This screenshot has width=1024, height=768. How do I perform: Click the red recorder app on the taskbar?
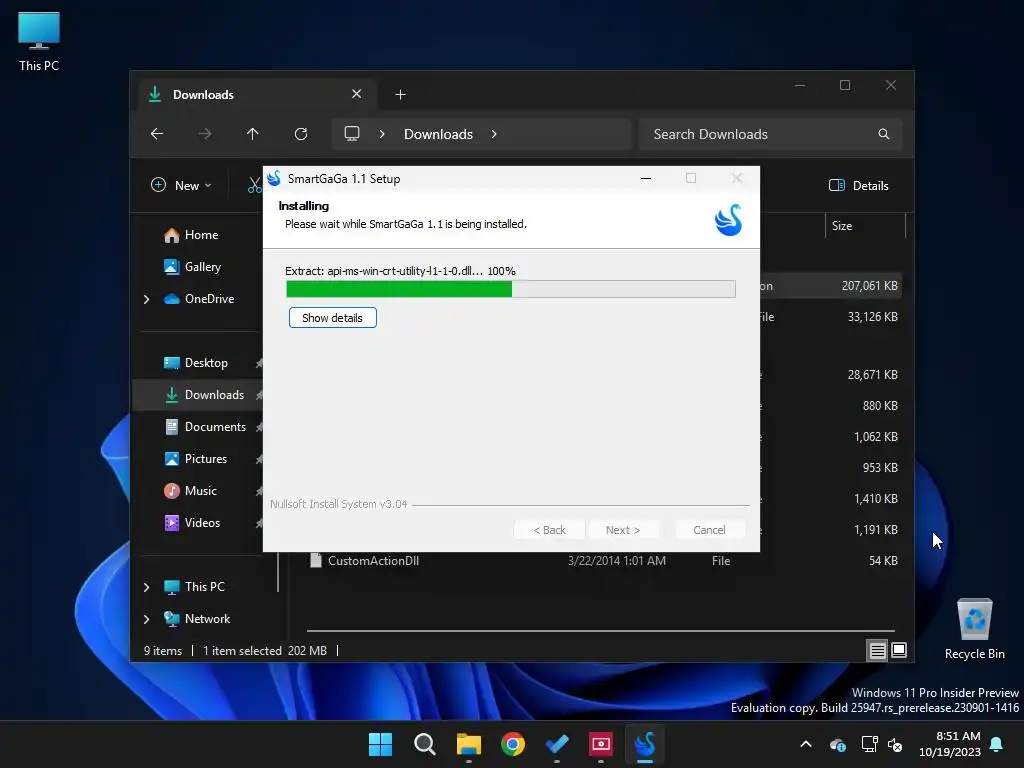601,744
